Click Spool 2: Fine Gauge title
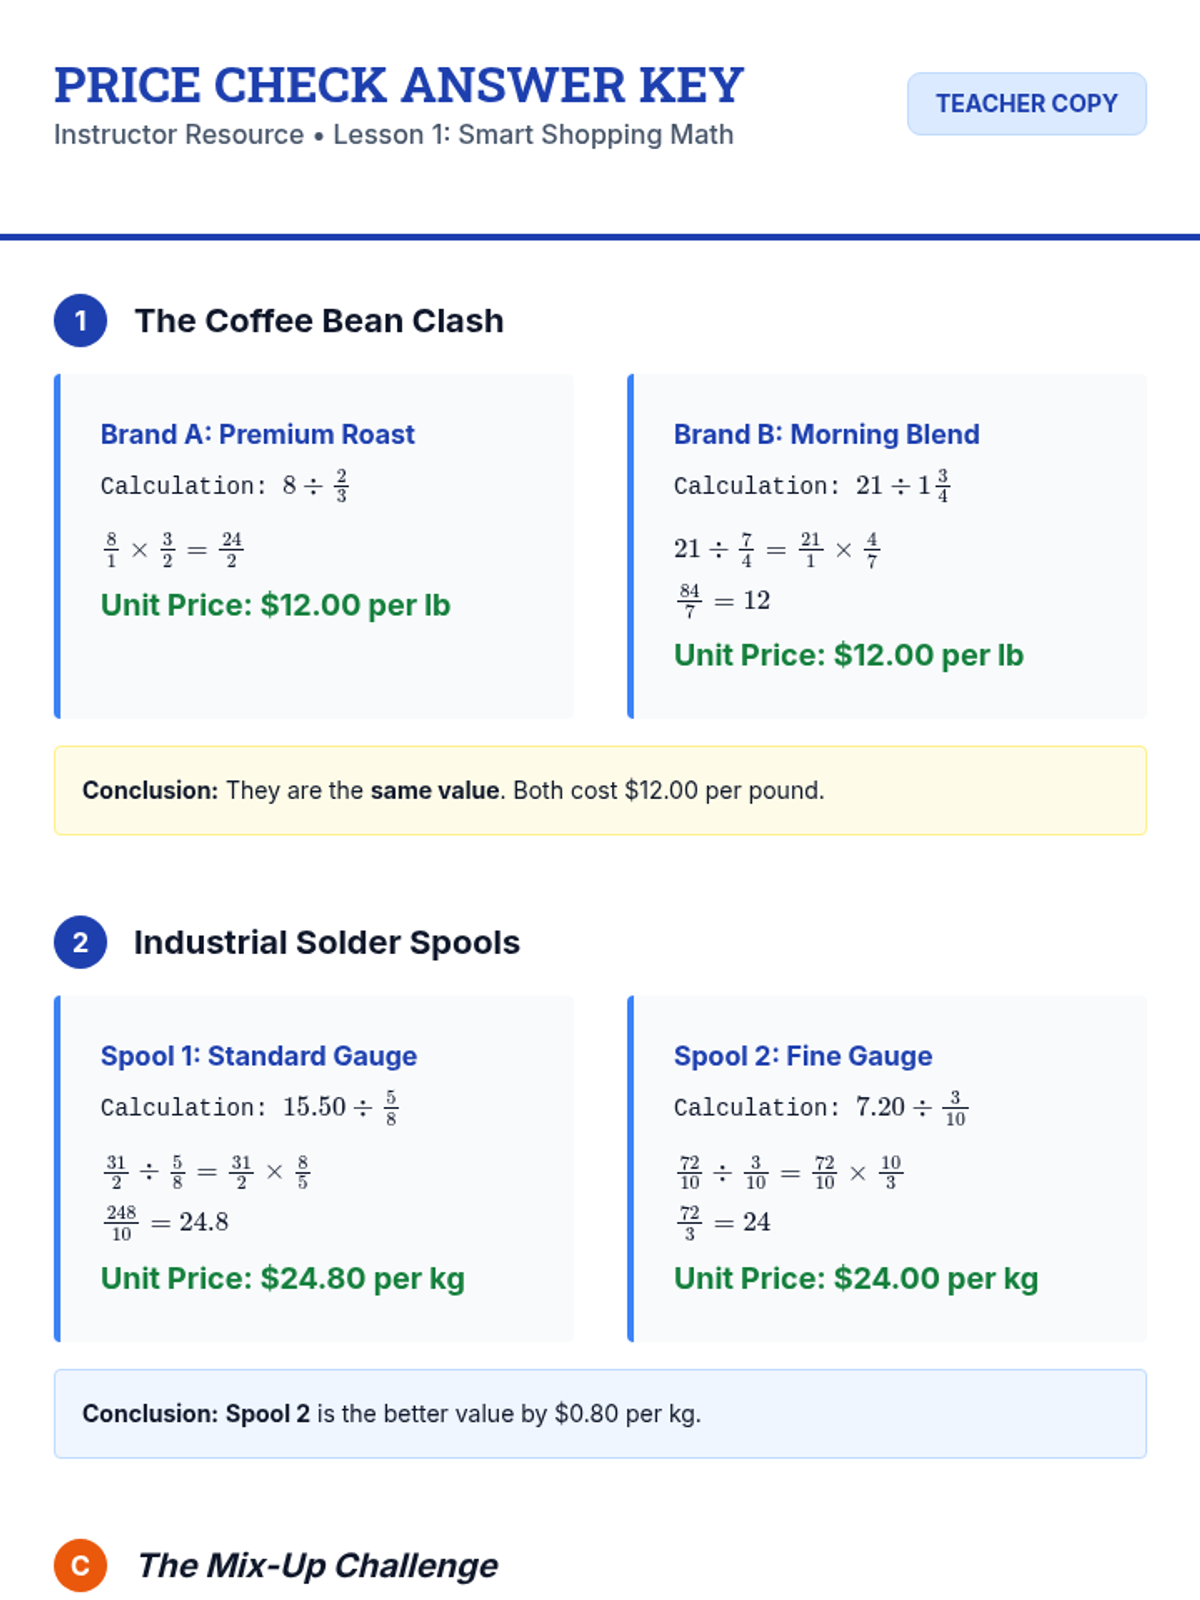The width and height of the screenshot is (1200, 1600). point(802,1056)
